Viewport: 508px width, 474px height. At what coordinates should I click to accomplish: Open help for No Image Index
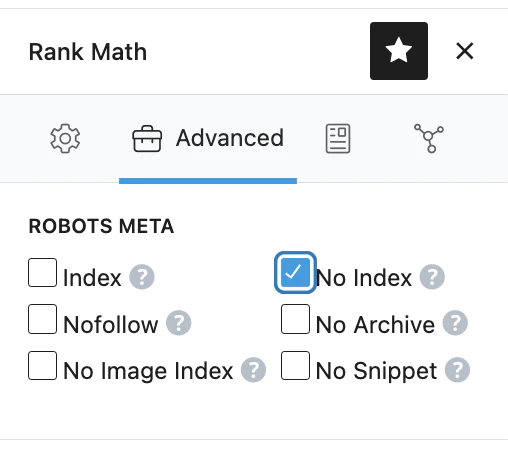pos(253,370)
